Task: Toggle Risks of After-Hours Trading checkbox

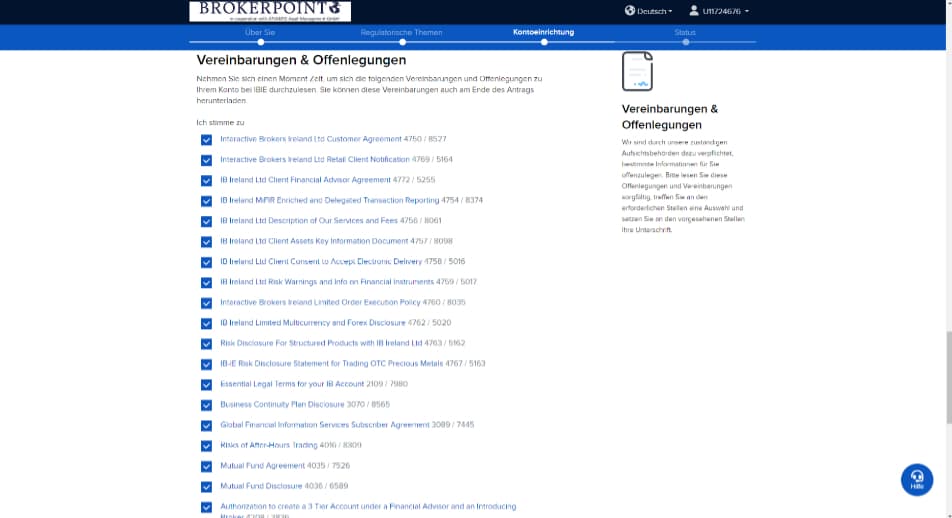Action: pos(206,446)
